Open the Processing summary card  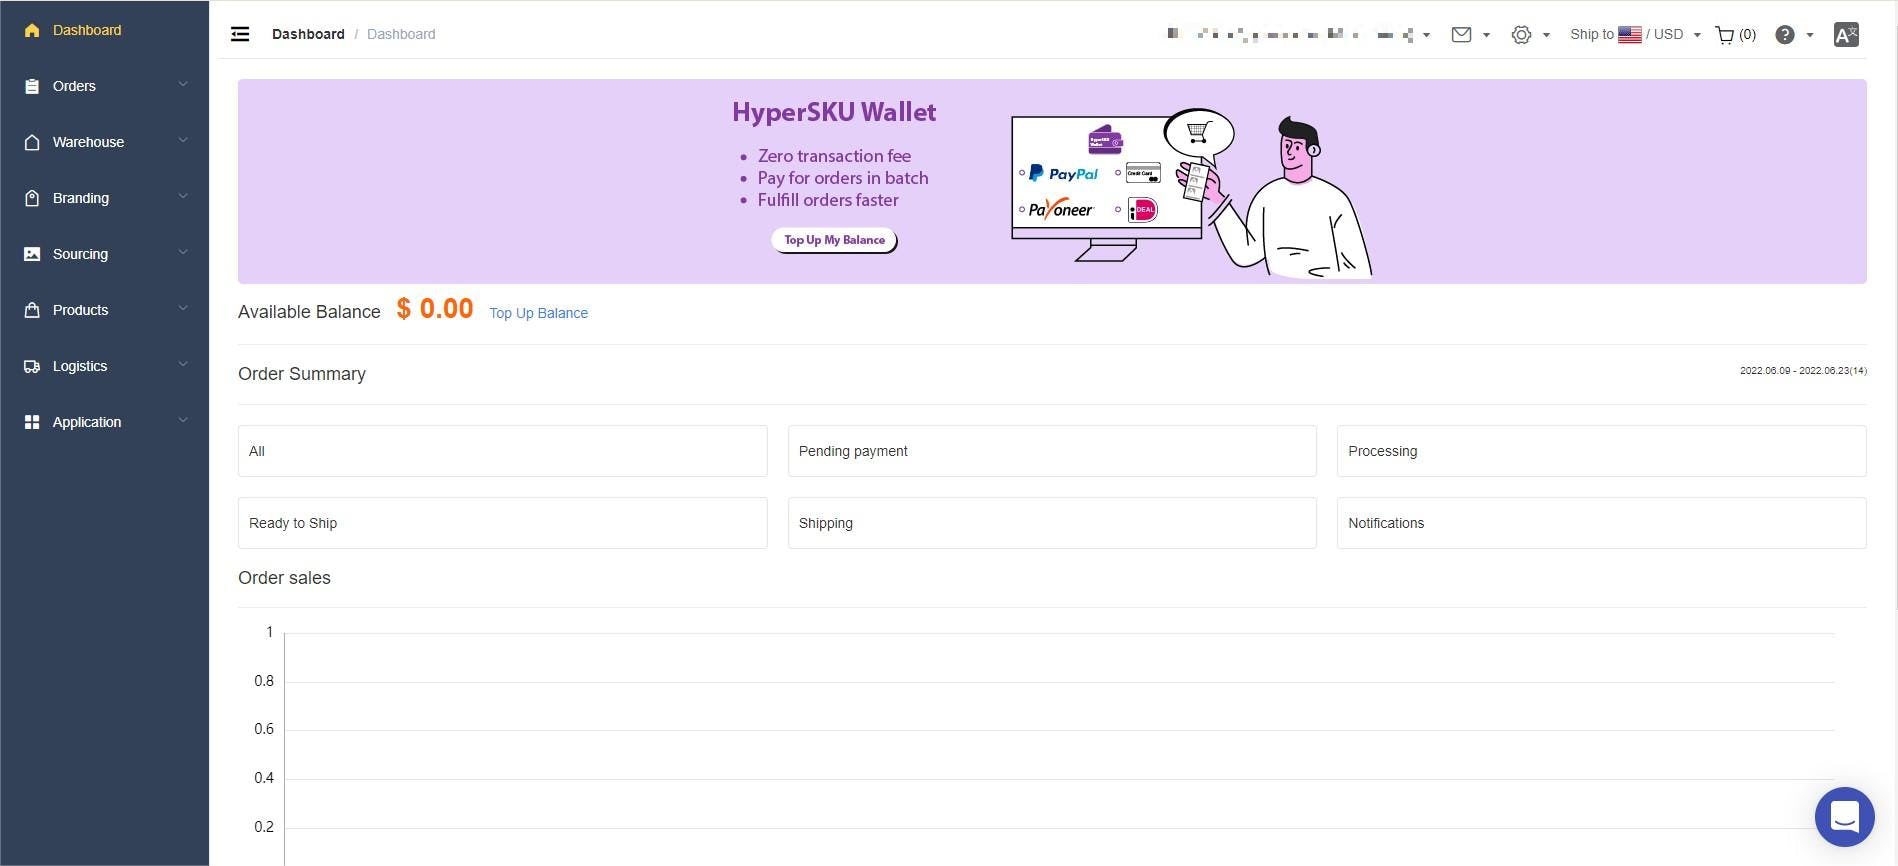pyautogui.click(x=1601, y=451)
